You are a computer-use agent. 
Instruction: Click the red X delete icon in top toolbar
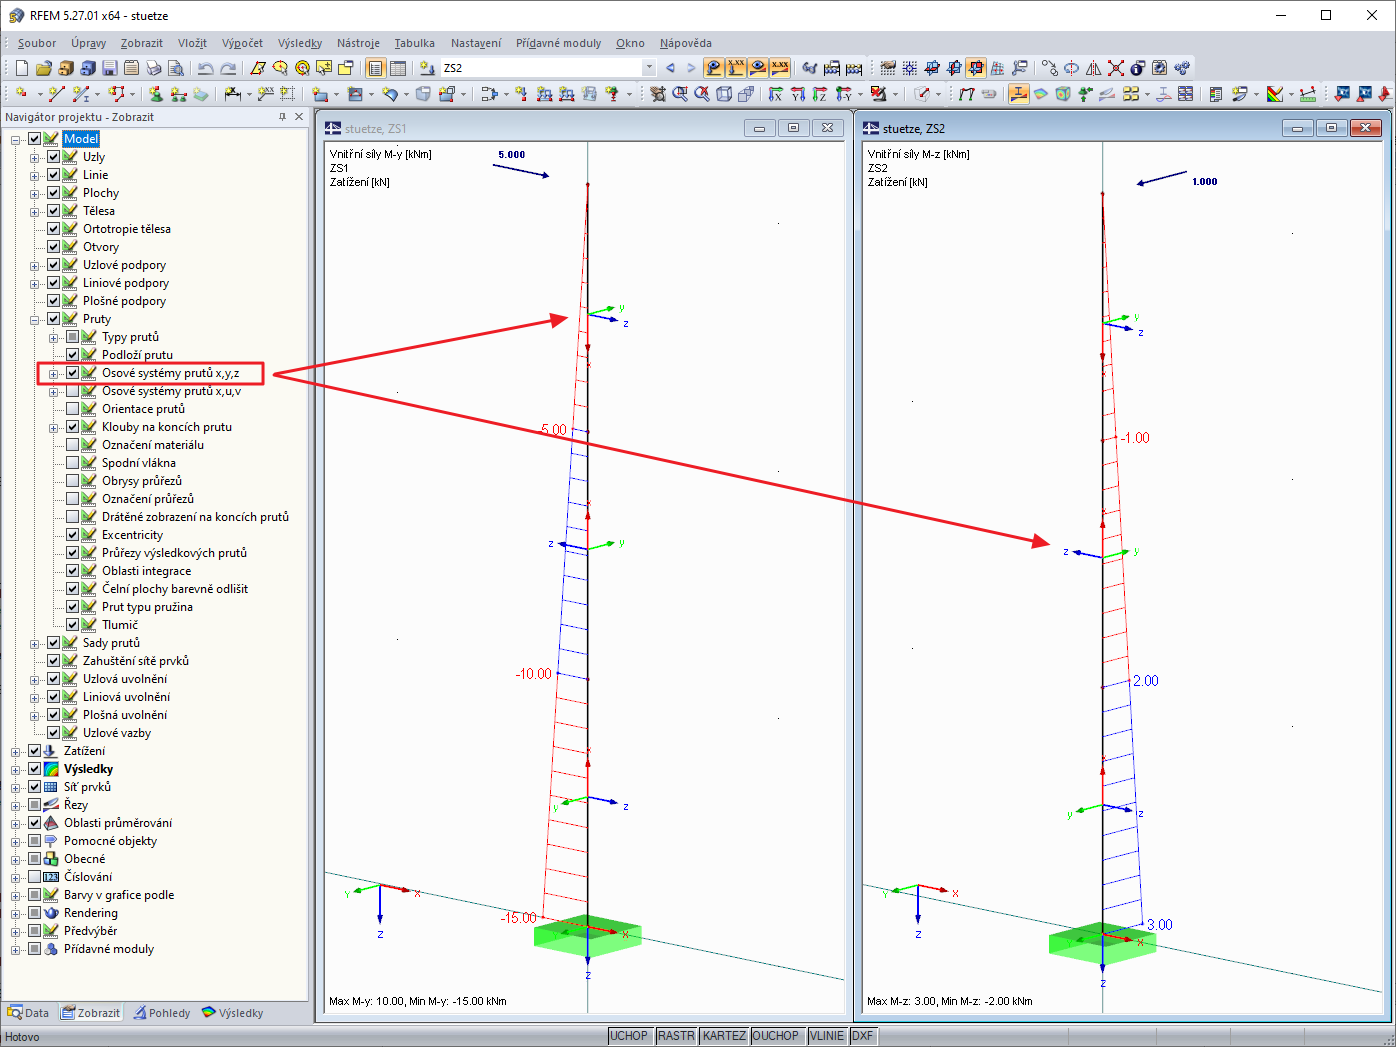(1116, 68)
